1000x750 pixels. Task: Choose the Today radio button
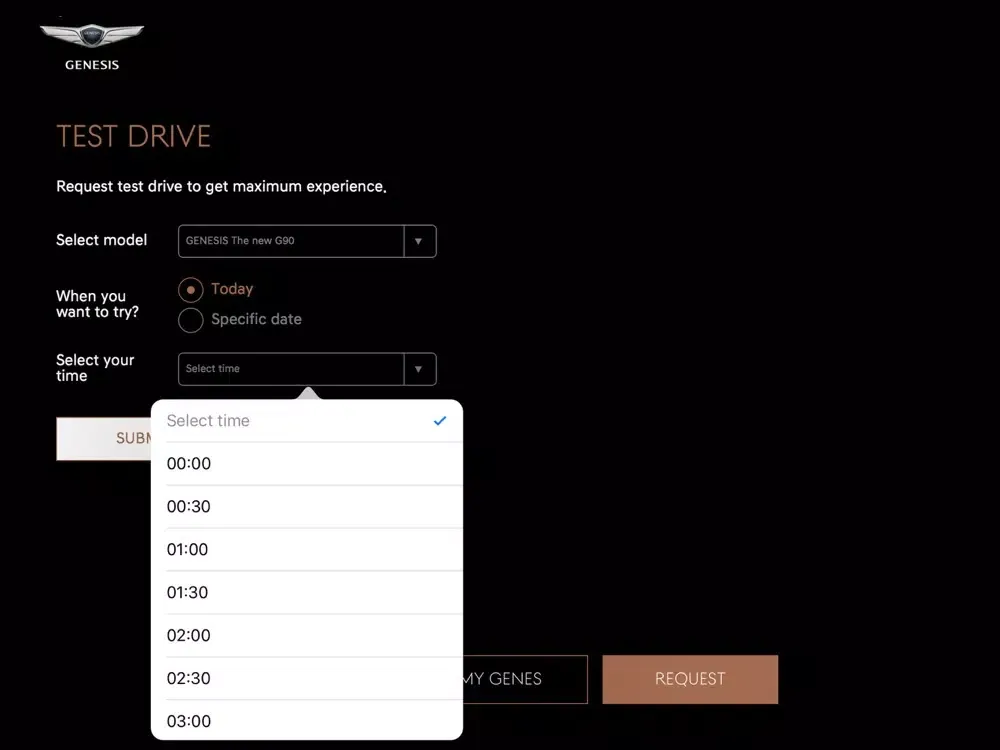coord(191,290)
